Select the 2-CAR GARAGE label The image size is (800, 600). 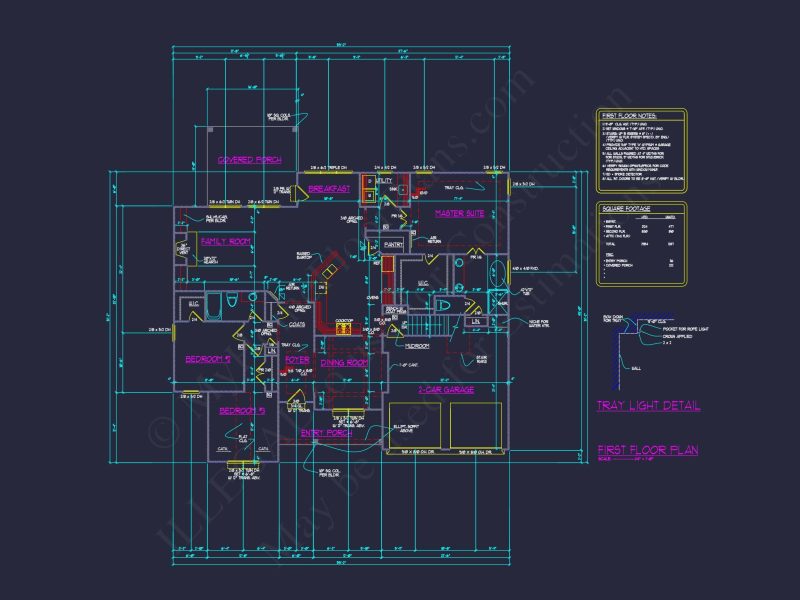[x=446, y=390]
